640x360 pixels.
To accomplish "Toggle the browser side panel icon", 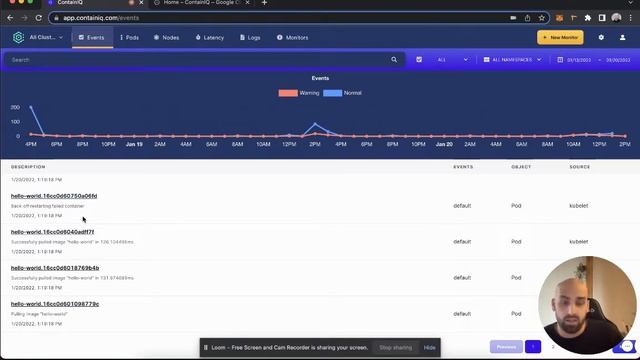I will 602,18.
